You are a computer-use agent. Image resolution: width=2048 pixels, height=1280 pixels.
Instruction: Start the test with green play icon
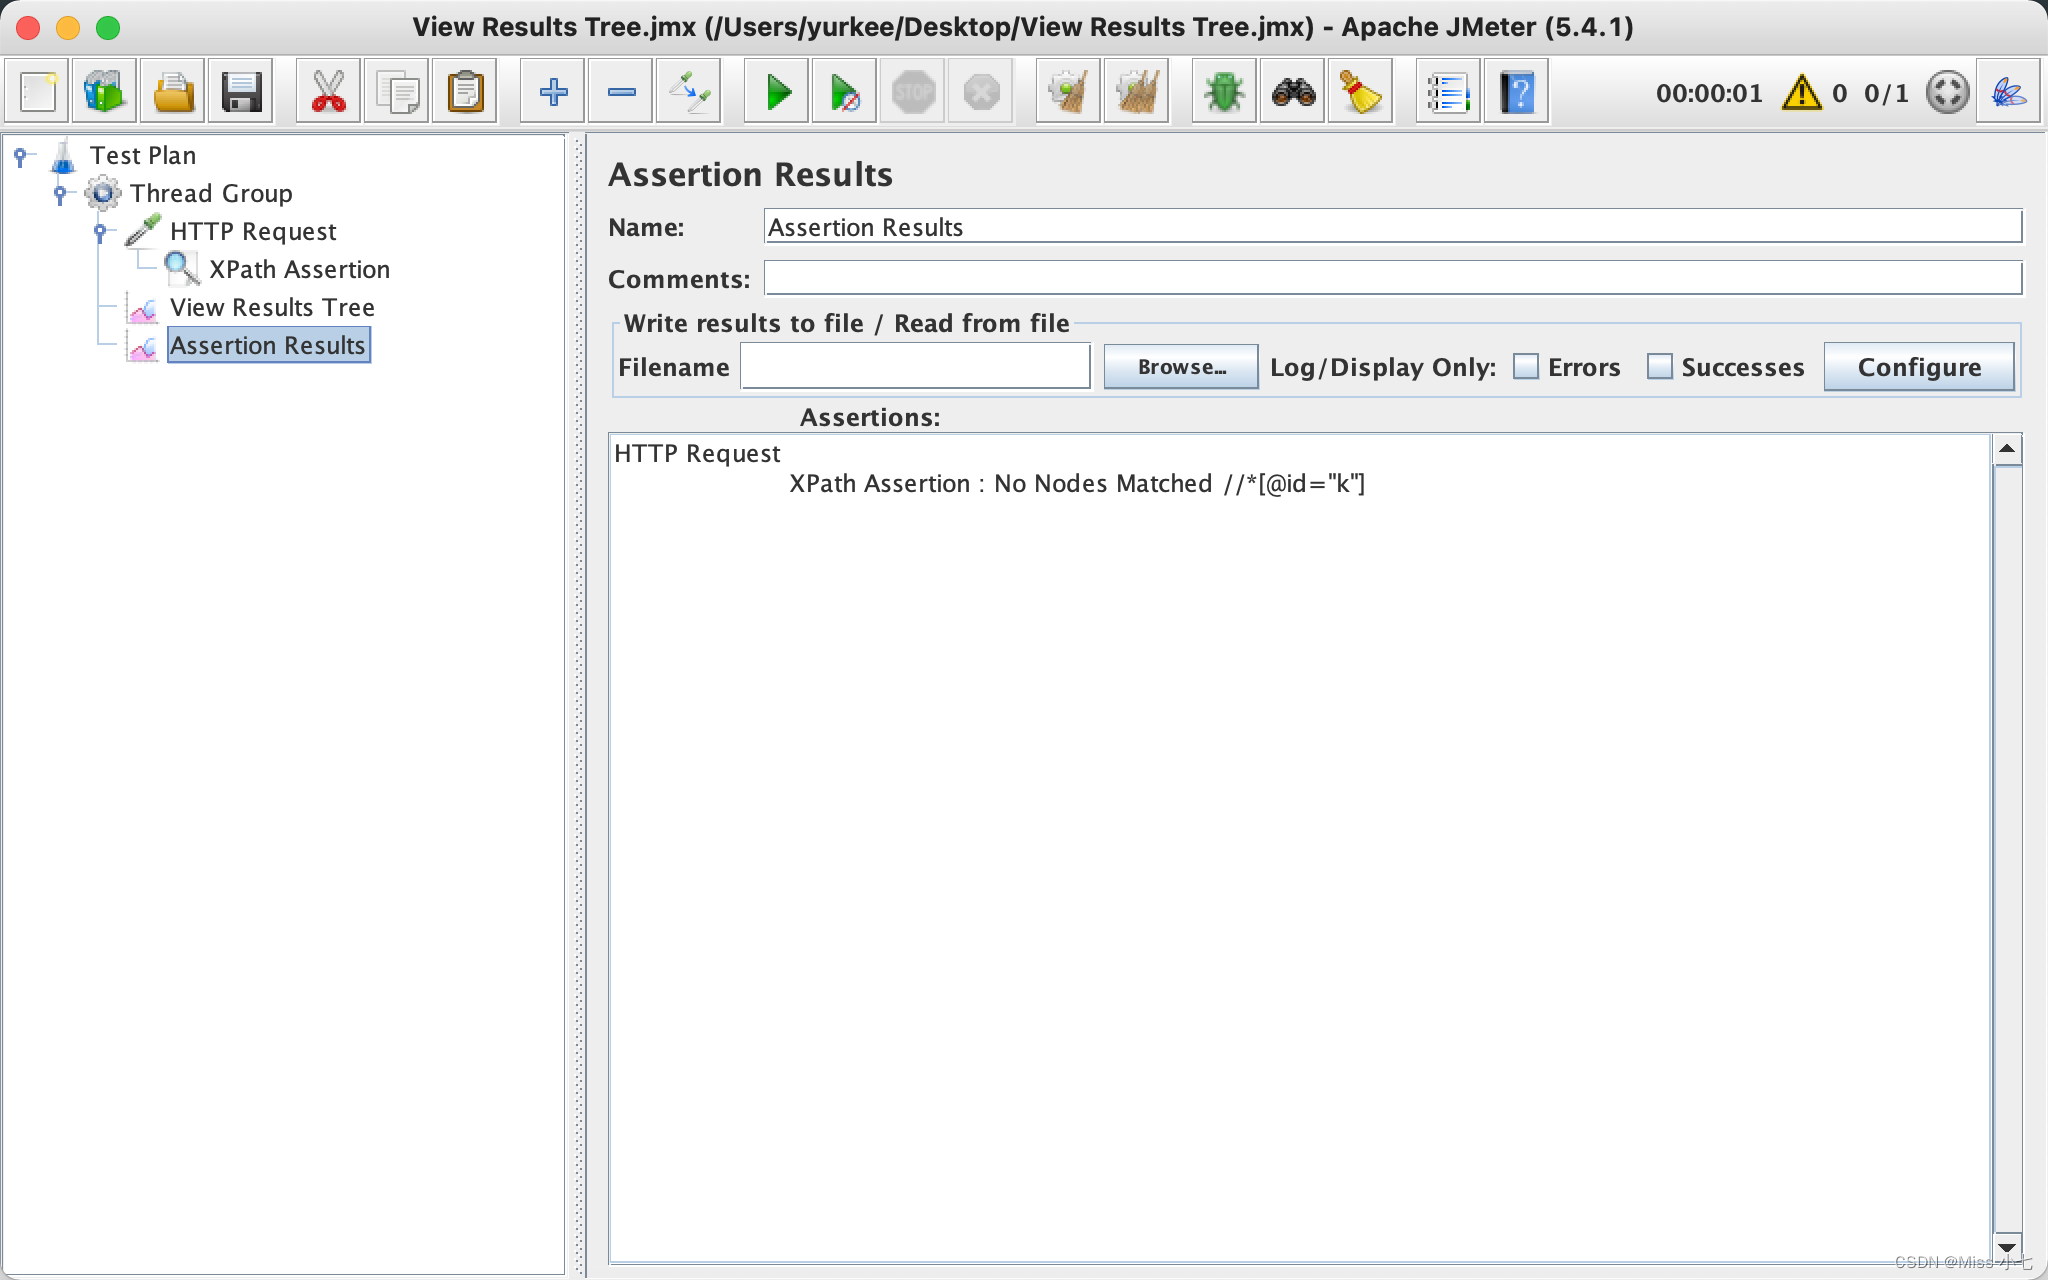point(777,92)
